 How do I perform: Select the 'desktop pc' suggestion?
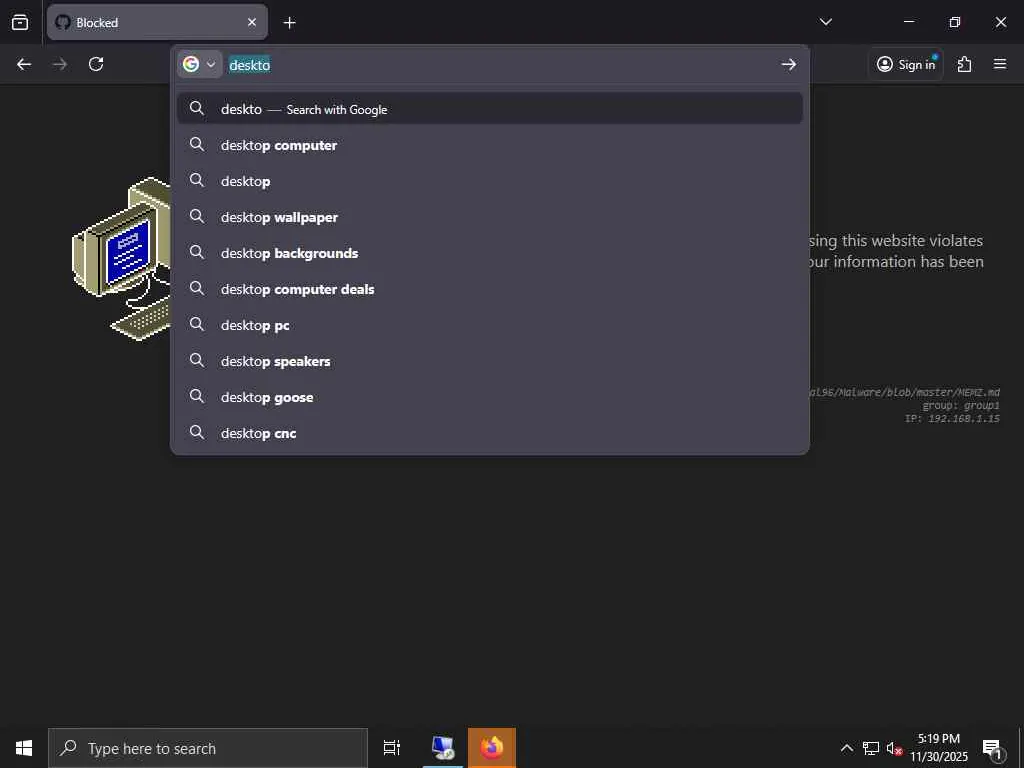pos(490,325)
